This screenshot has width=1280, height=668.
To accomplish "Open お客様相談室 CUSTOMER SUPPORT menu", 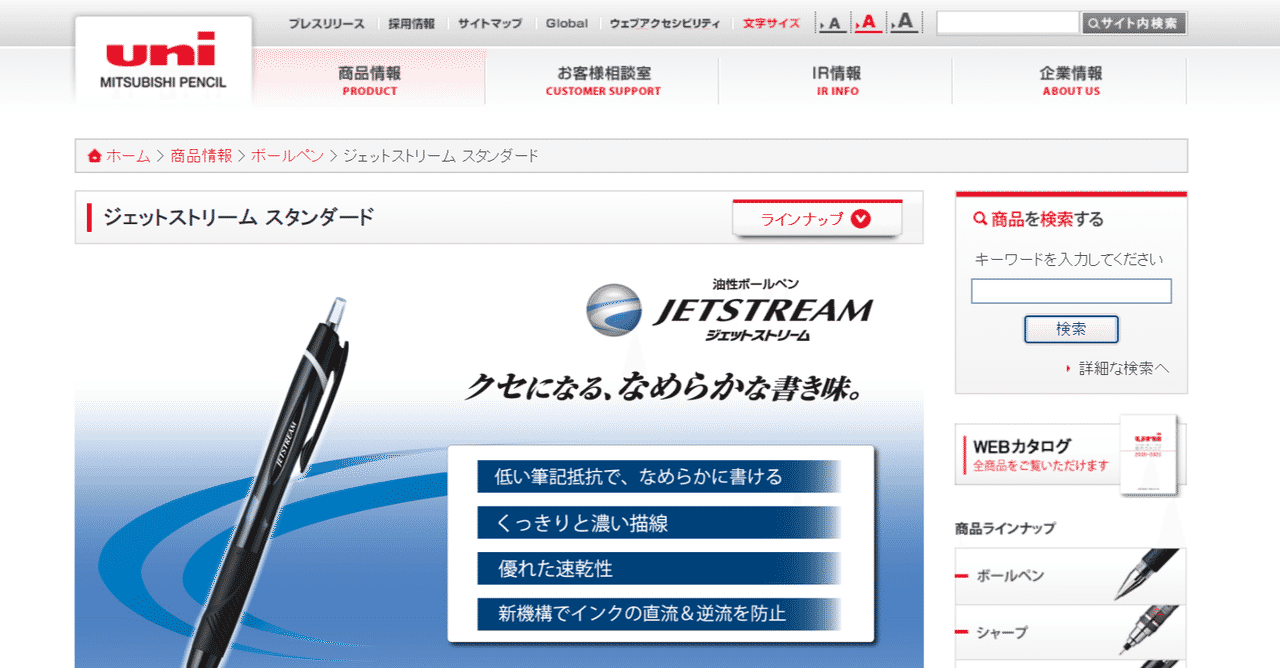I will (603, 80).
